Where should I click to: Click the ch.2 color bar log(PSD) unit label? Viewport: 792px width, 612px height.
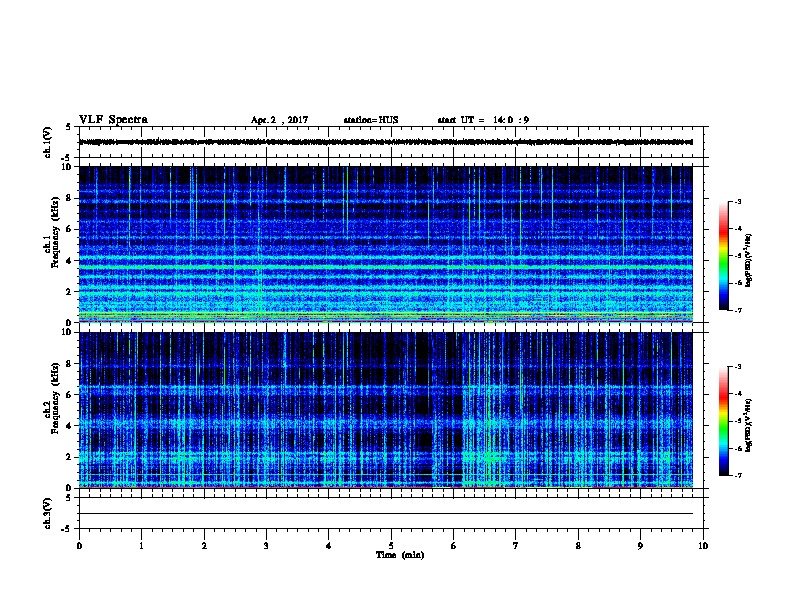[749, 425]
